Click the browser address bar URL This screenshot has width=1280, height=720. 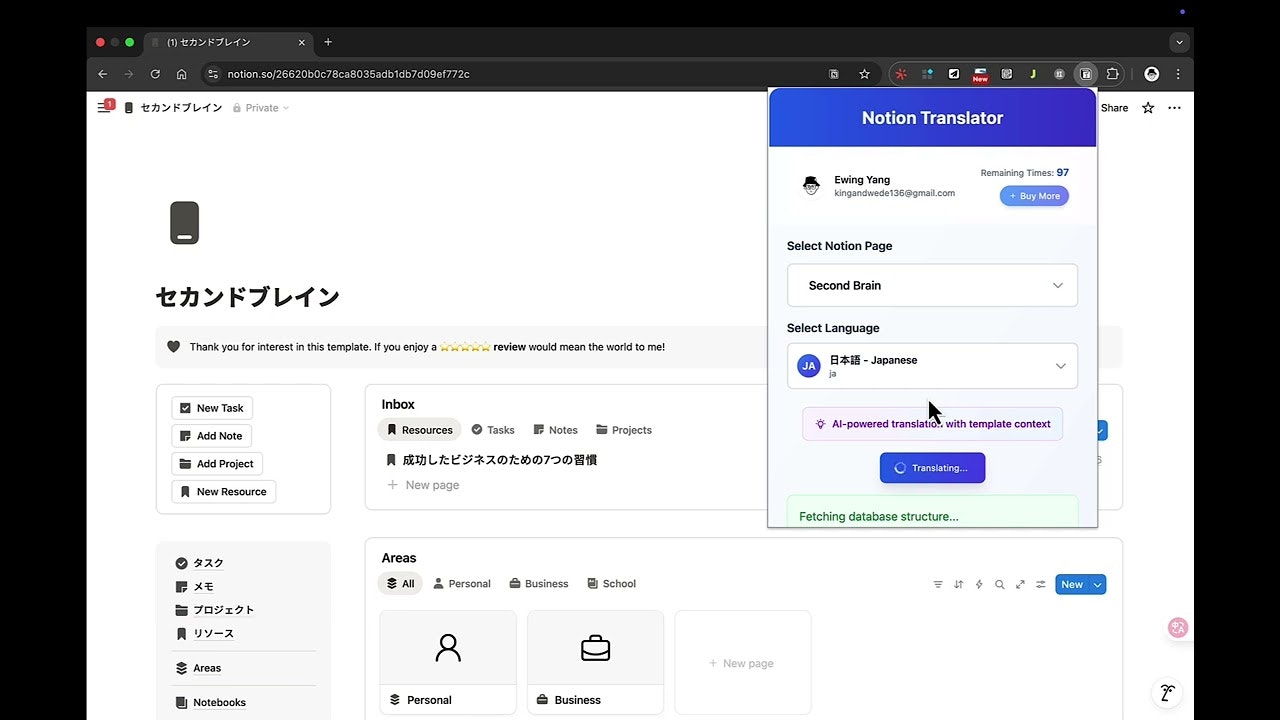348,74
